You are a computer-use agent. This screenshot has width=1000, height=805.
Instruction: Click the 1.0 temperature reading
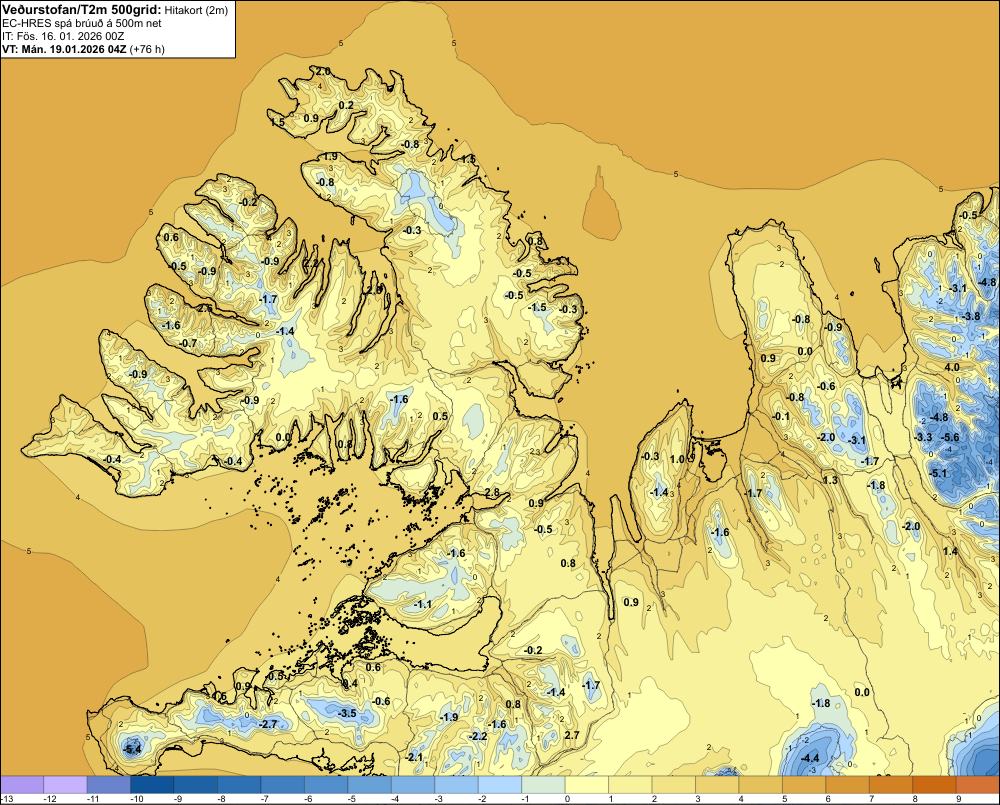(x=677, y=459)
